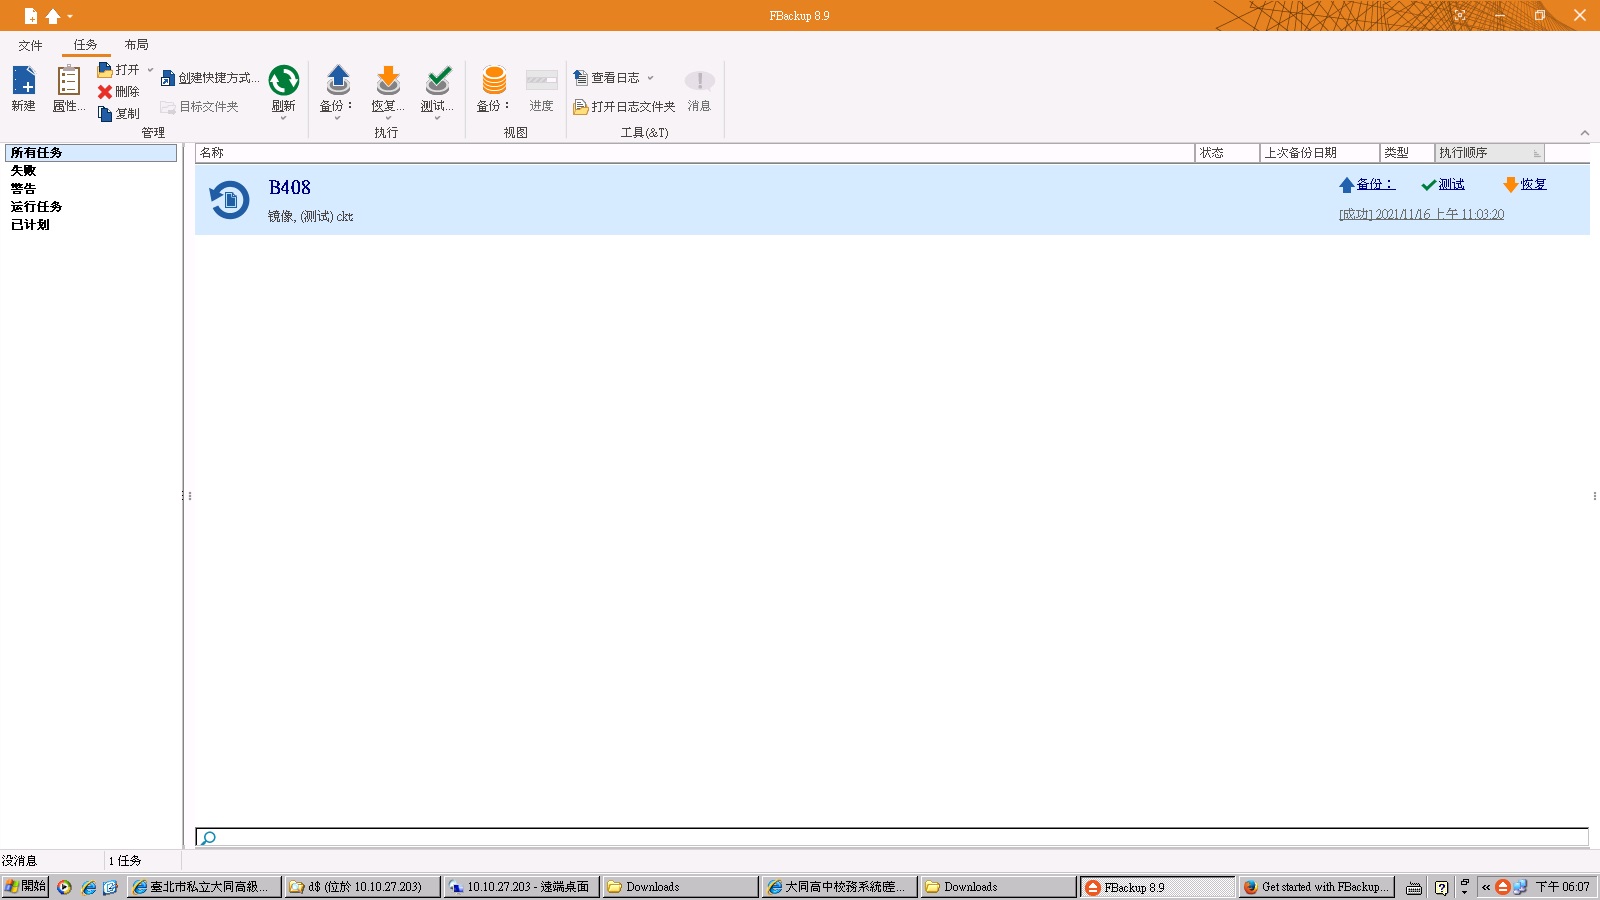Select 运行任务 in the sidebar

click(36, 207)
